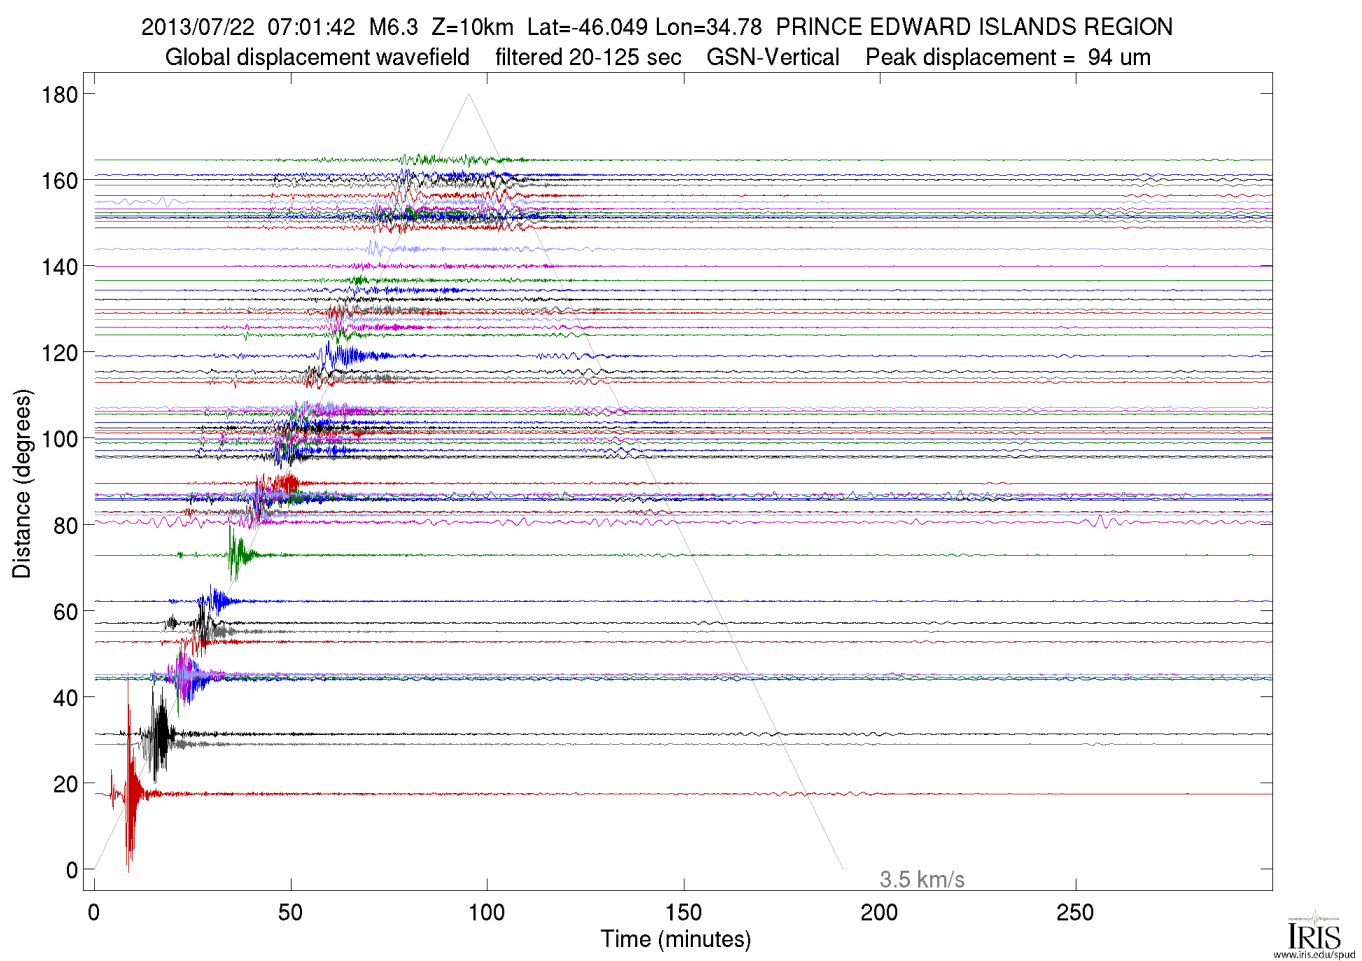Click the 140 tick on distance axis

(59, 267)
